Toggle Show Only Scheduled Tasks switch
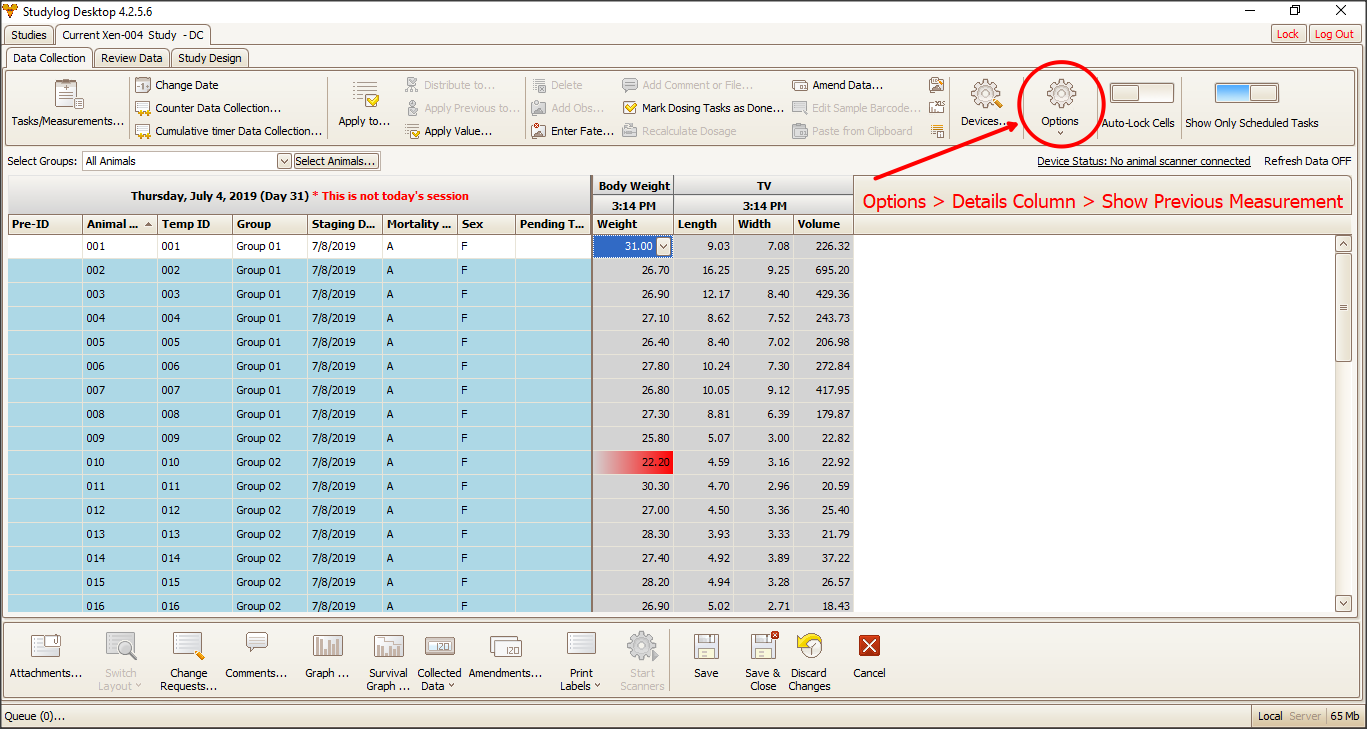 coord(1247,93)
